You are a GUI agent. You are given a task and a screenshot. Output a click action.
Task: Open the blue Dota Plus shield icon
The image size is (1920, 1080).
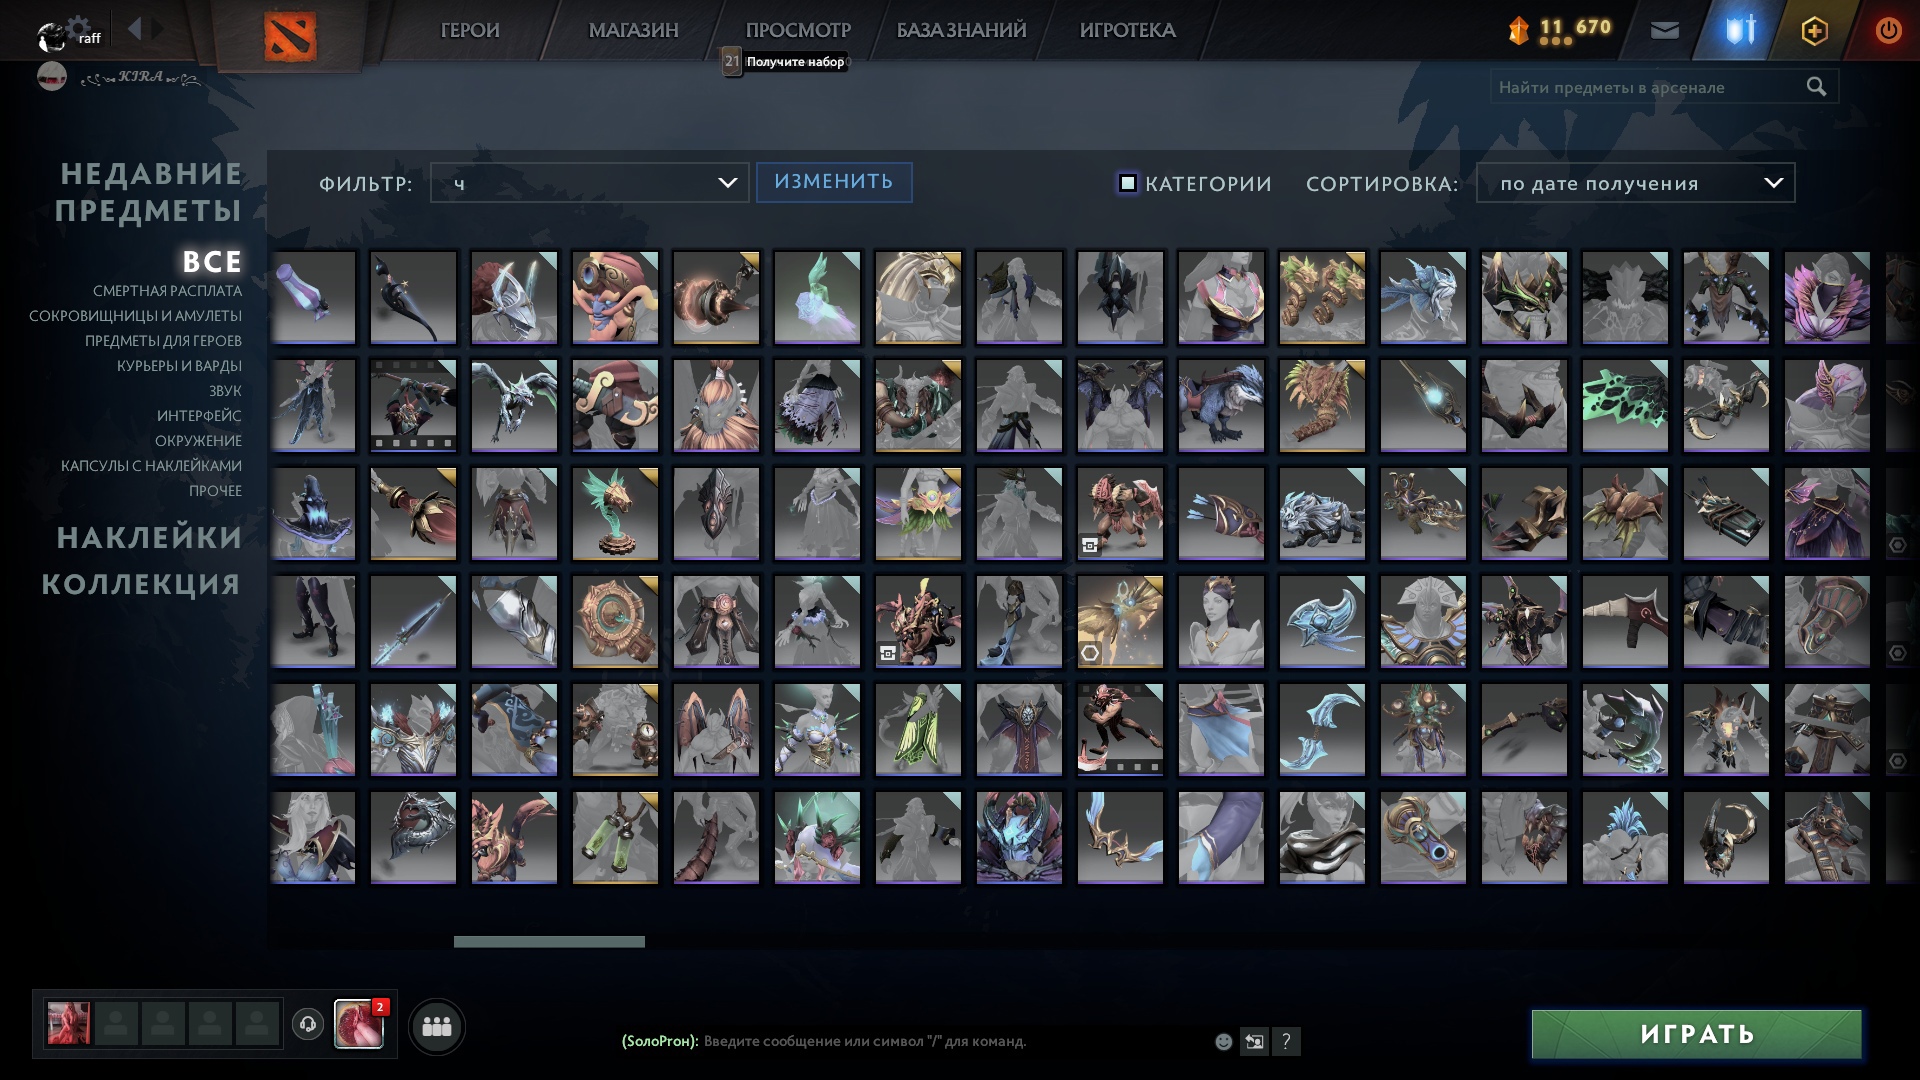[1741, 30]
